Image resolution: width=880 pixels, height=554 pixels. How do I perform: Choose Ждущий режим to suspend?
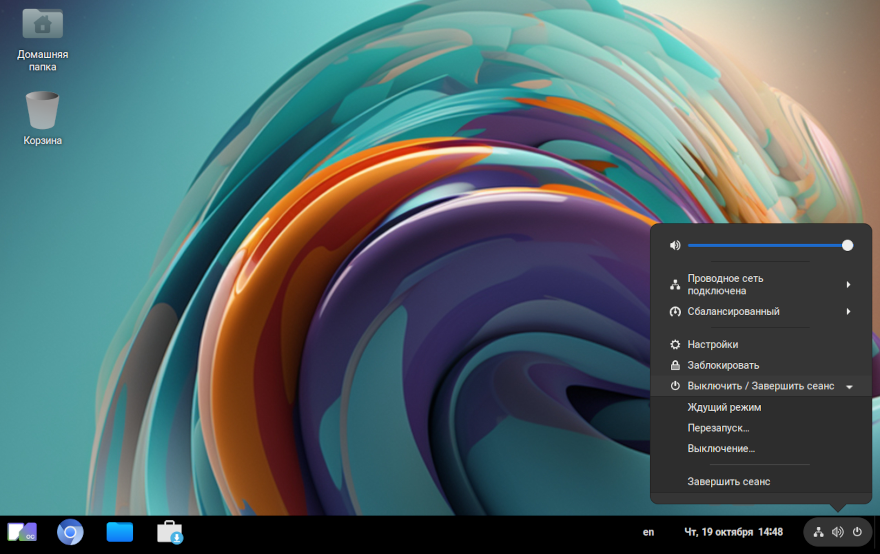724,407
